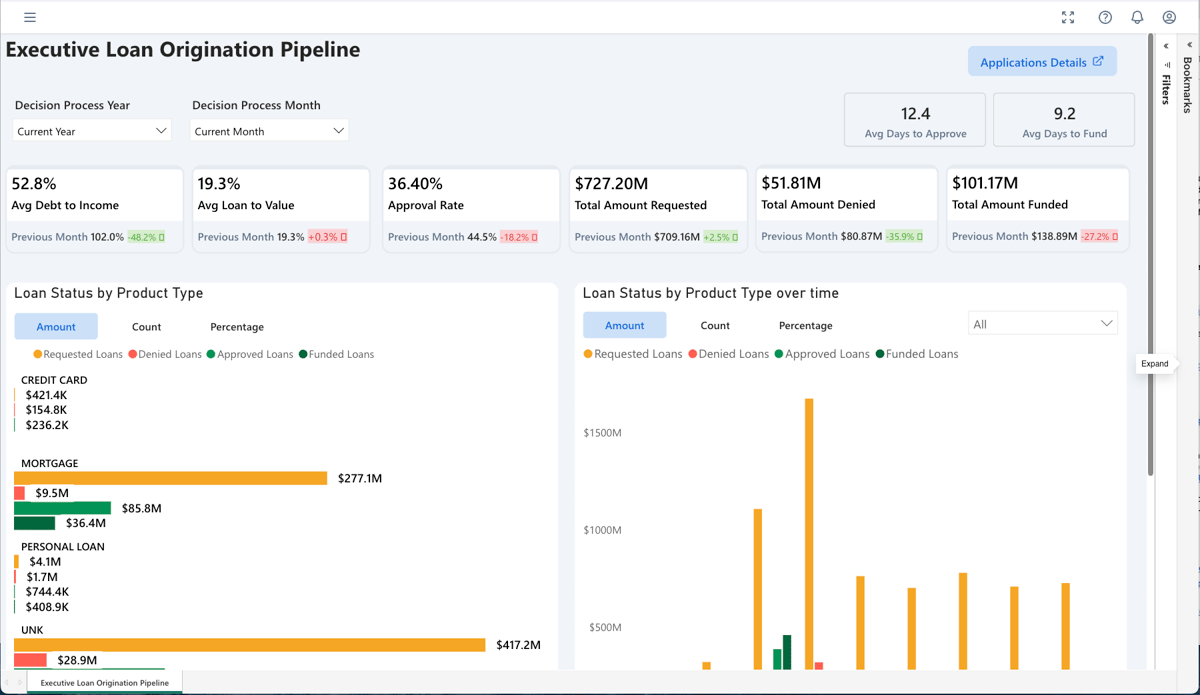Viewport: 1200px width, 695px height.
Task: Switch over time chart to Percentage
Action: [x=805, y=325]
